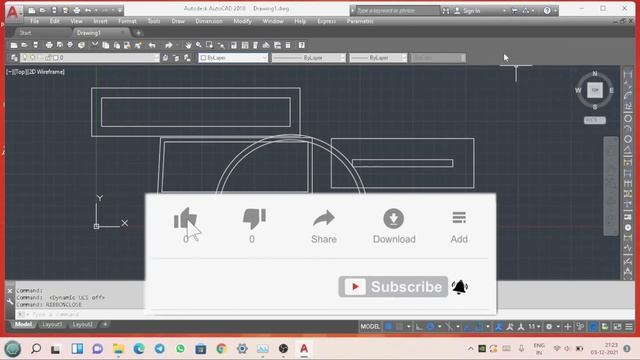The width and height of the screenshot is (640, 360).
Task: Open Google Chrome from the taskbar
Action: click(222, 349)
